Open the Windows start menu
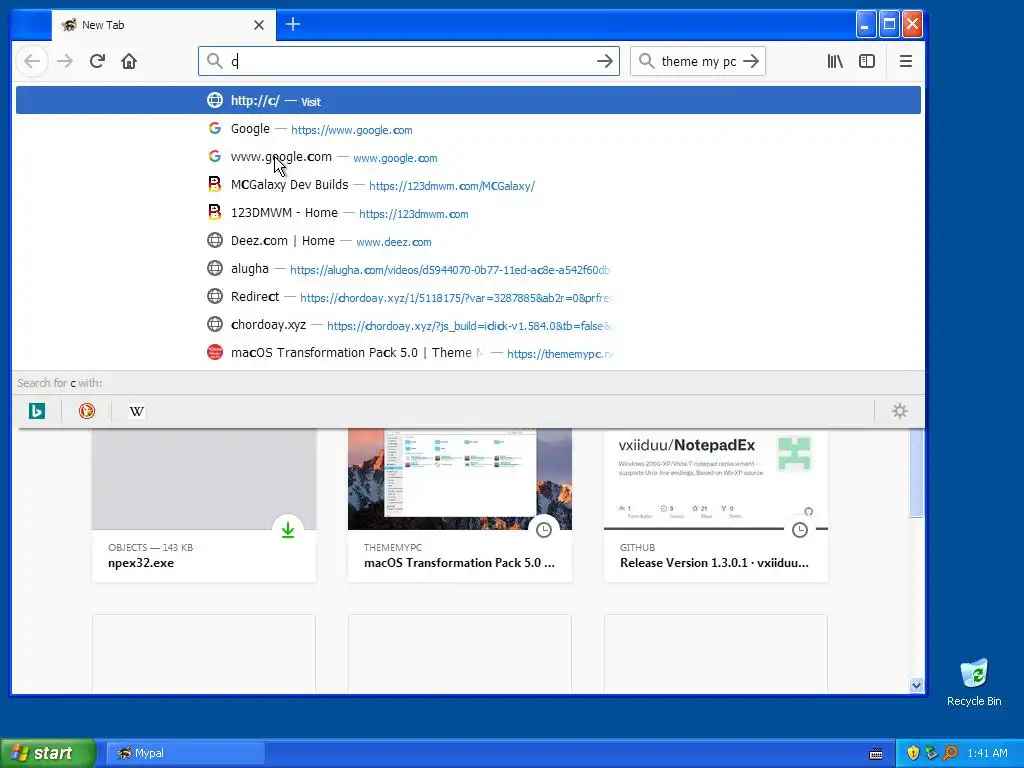Image resolution: width=1024 pixels, height=768 pixels. pyautogui.click(x=47, y=753)
